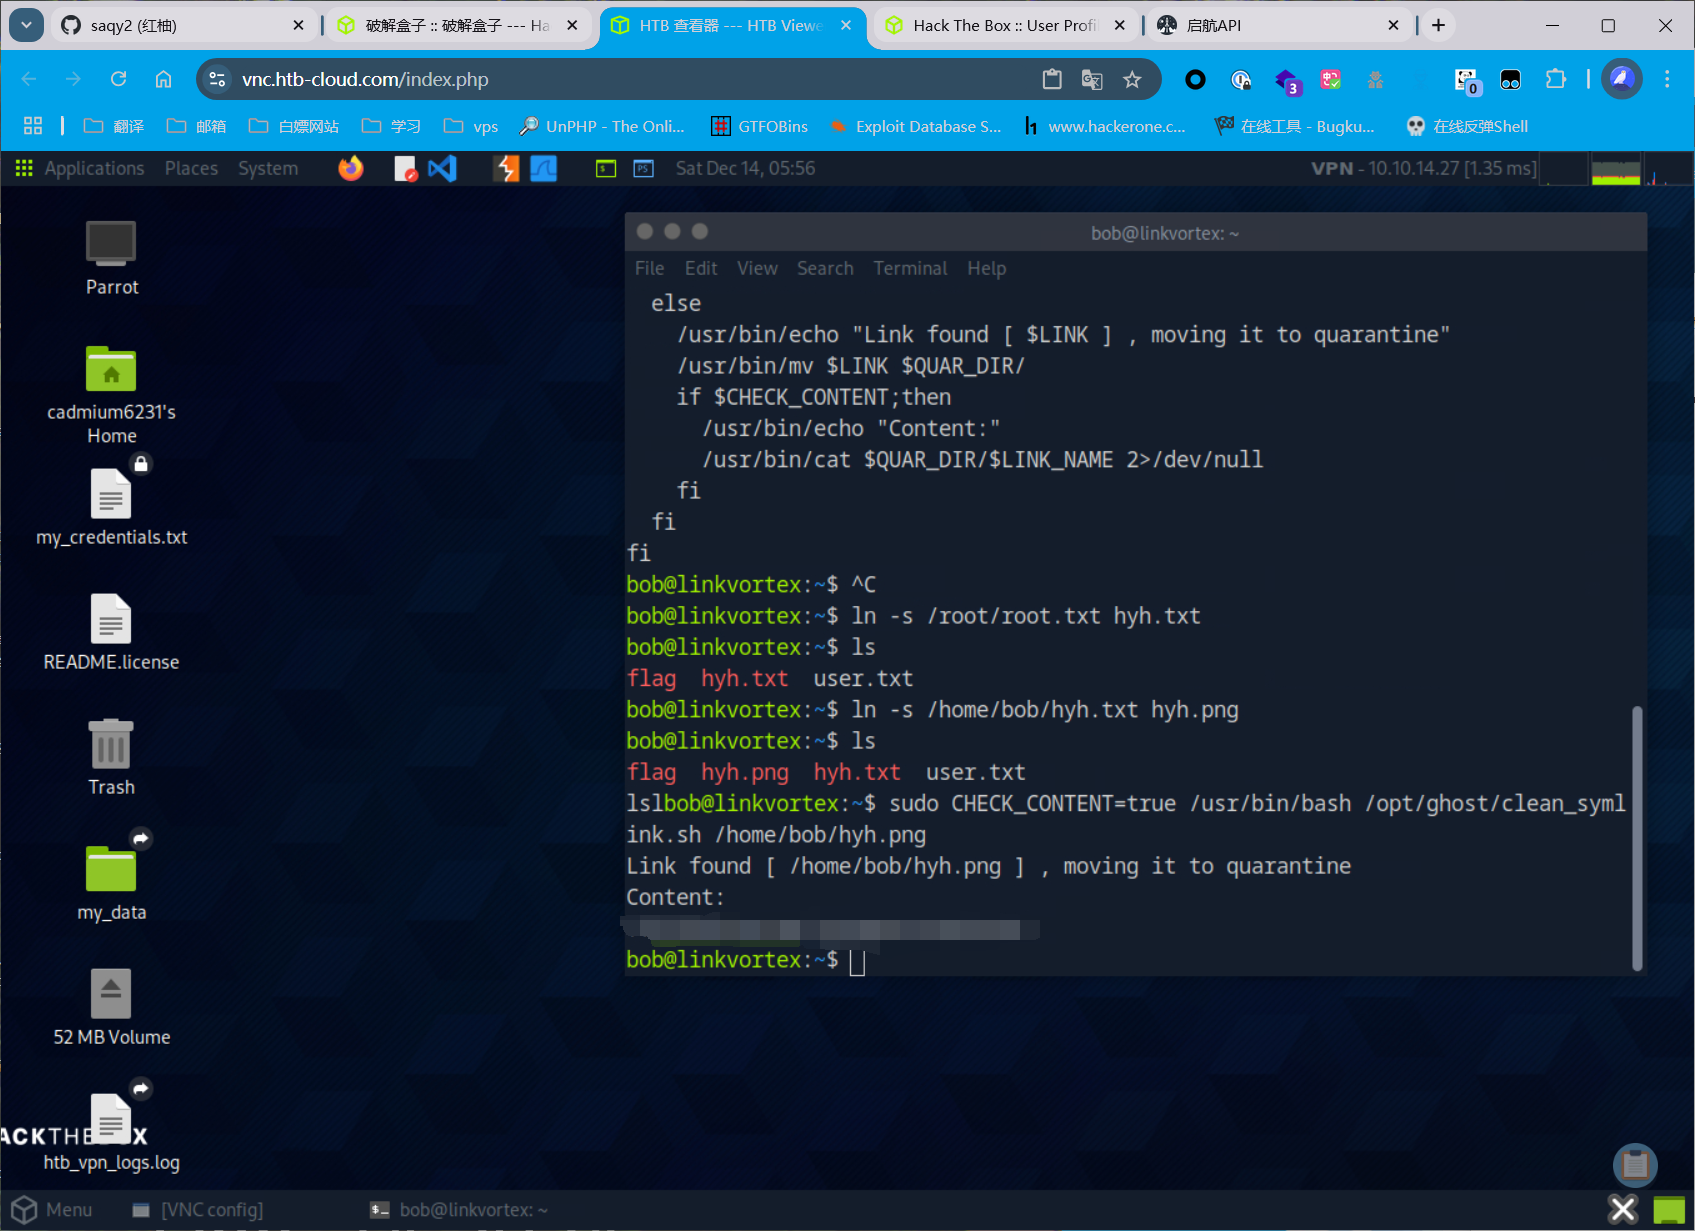Bookmark this page with the star icon

pyautogui.click(x=1132, y=80)
